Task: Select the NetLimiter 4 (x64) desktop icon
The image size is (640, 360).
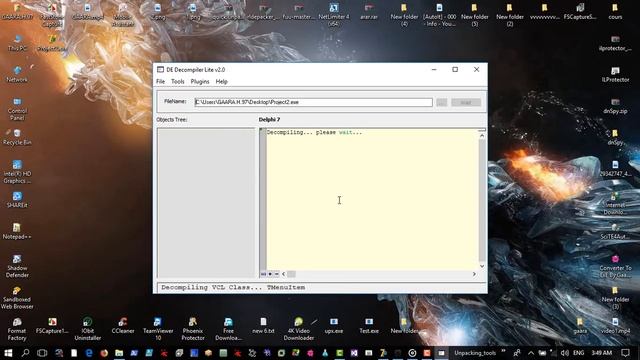Action: 334,15
